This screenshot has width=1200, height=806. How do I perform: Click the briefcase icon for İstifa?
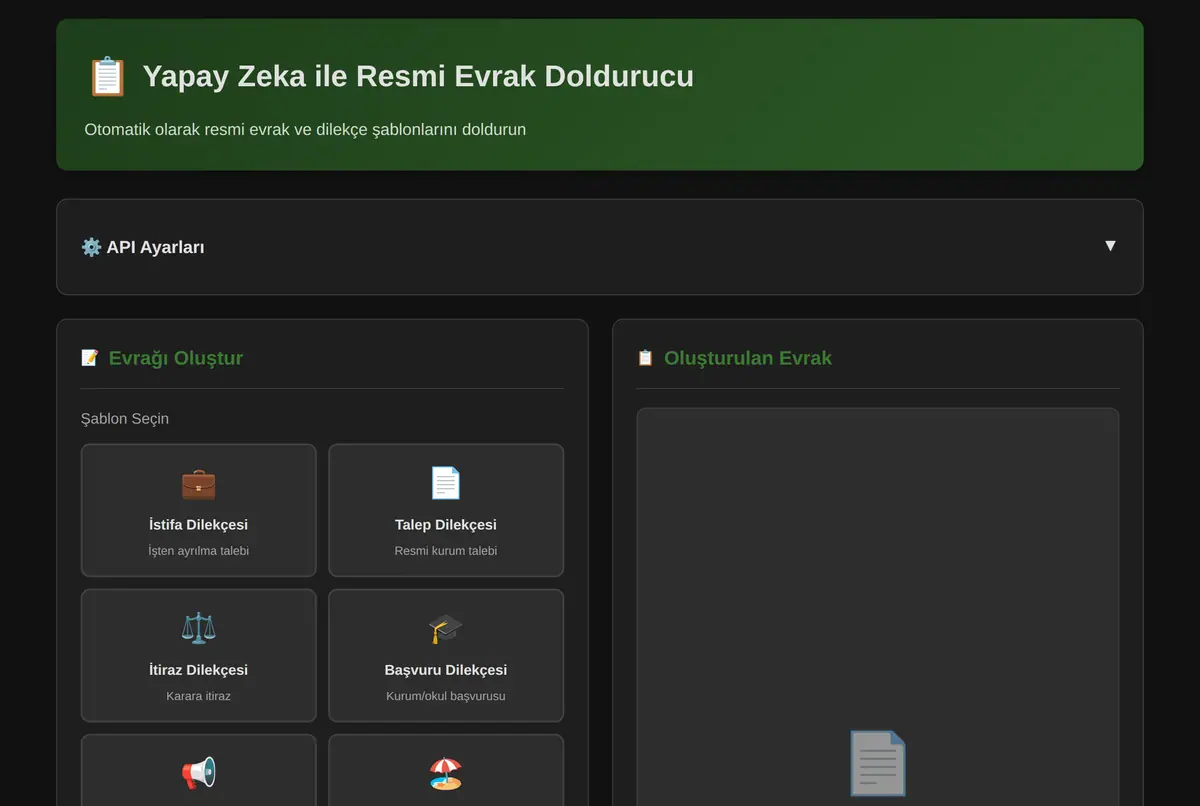(x=198, y=484)
